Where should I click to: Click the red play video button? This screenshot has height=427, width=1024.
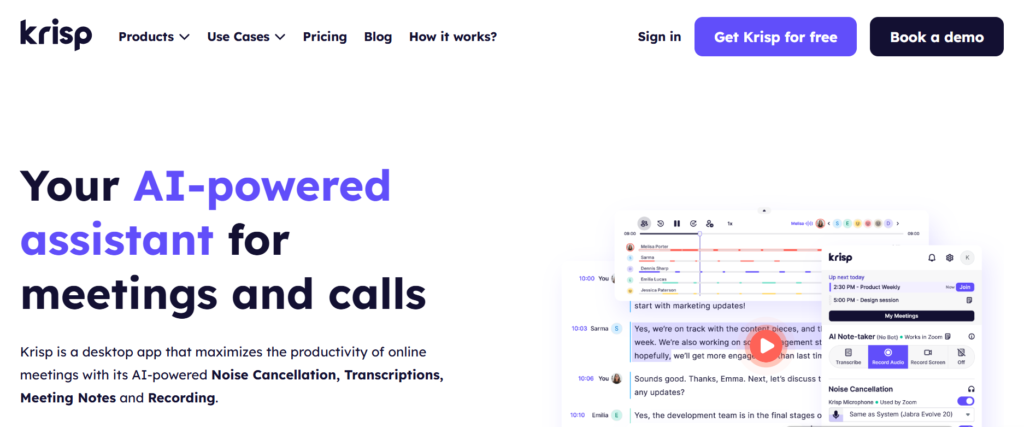[x=766, y=346]
